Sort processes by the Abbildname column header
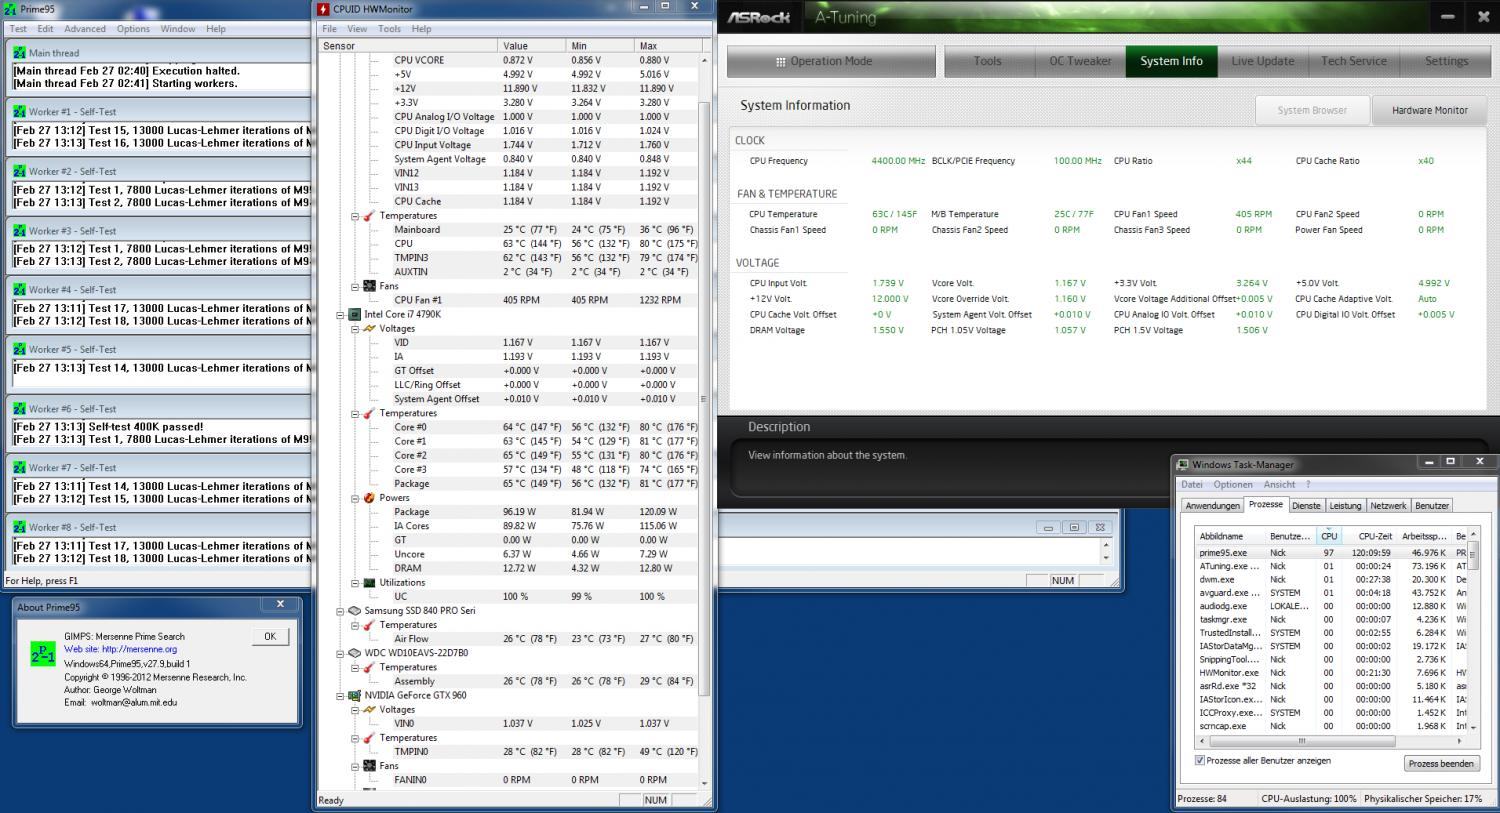Viewport: 1500px width, 813px height. tap(1232, 536)
